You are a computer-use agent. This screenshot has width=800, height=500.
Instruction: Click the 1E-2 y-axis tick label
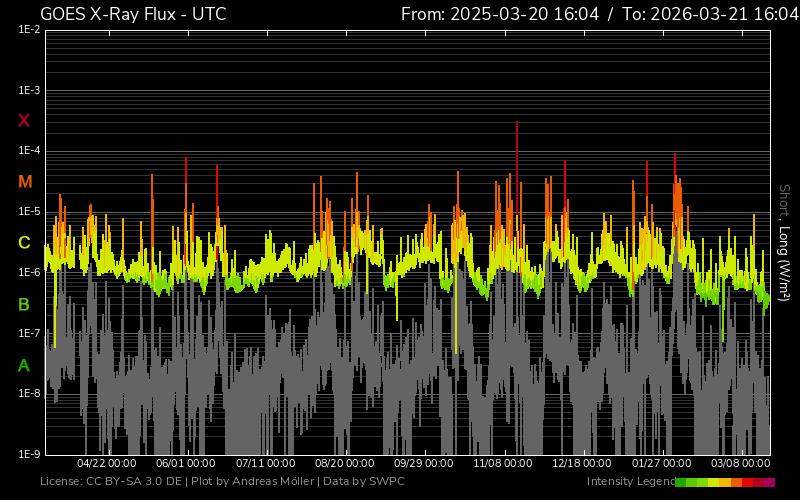click(x=29, y=30)
